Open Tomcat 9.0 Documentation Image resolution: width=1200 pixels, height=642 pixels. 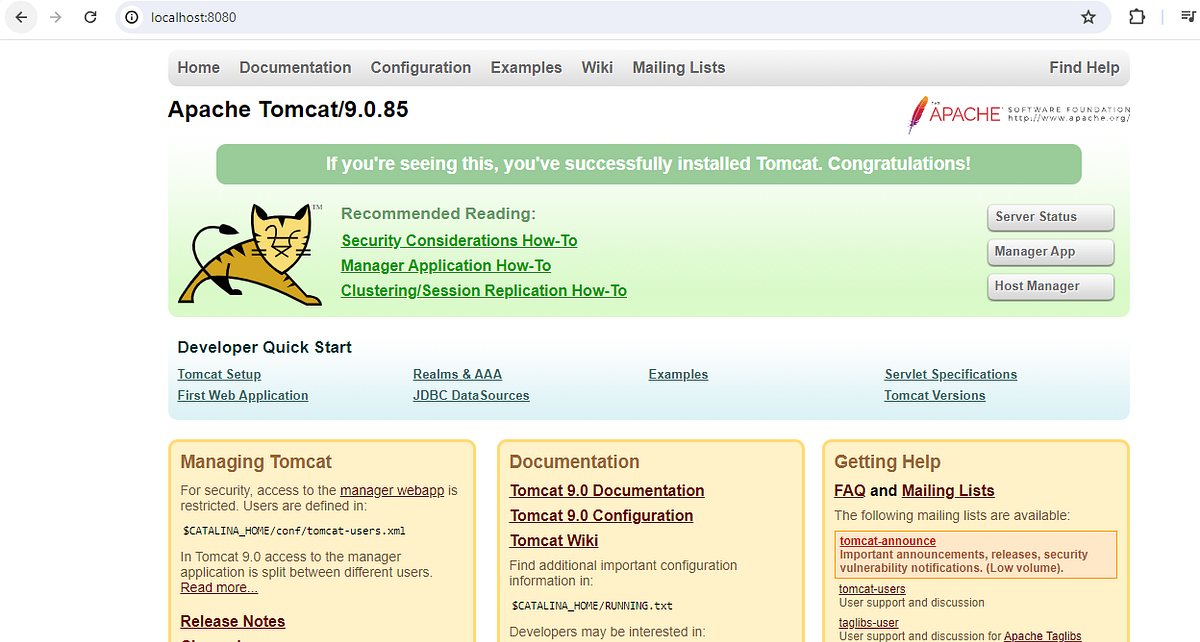pyautogui.click(x=606, y=490)
